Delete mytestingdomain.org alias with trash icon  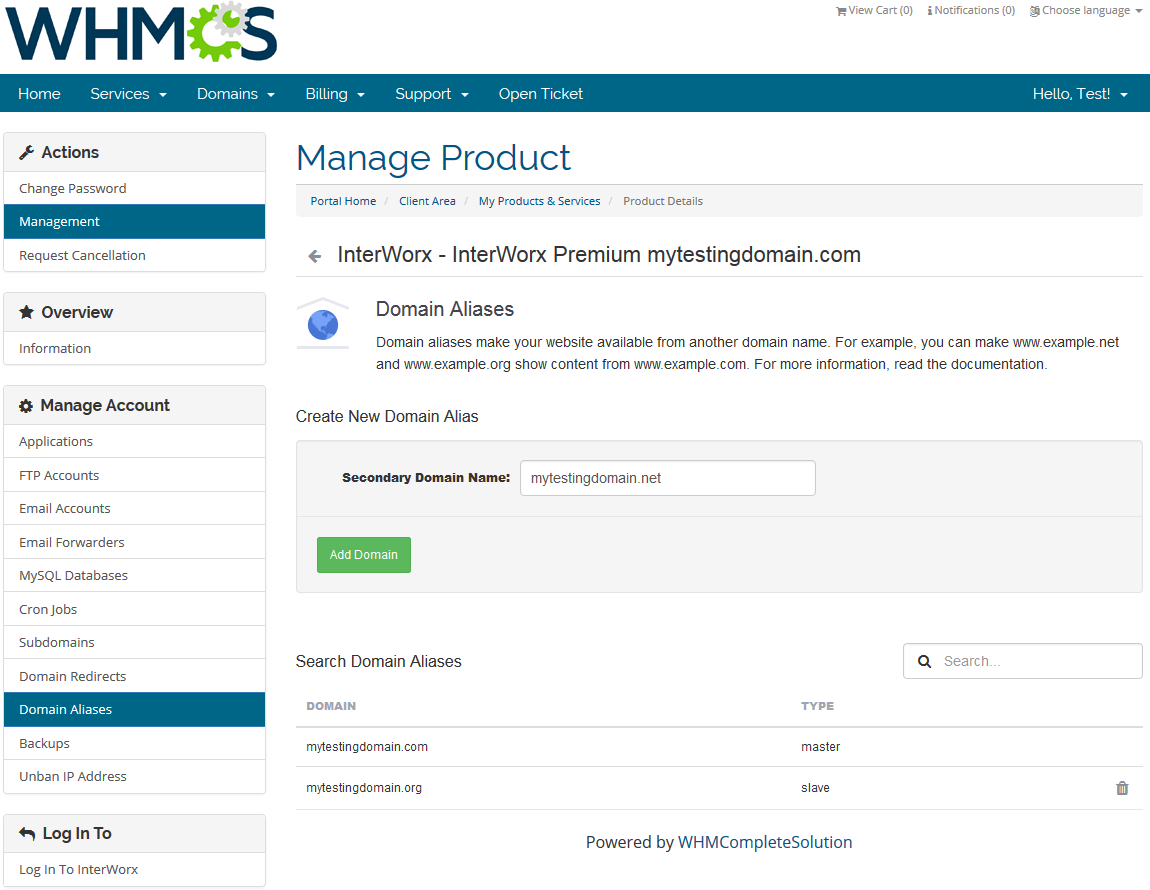tap(1122, 788)
